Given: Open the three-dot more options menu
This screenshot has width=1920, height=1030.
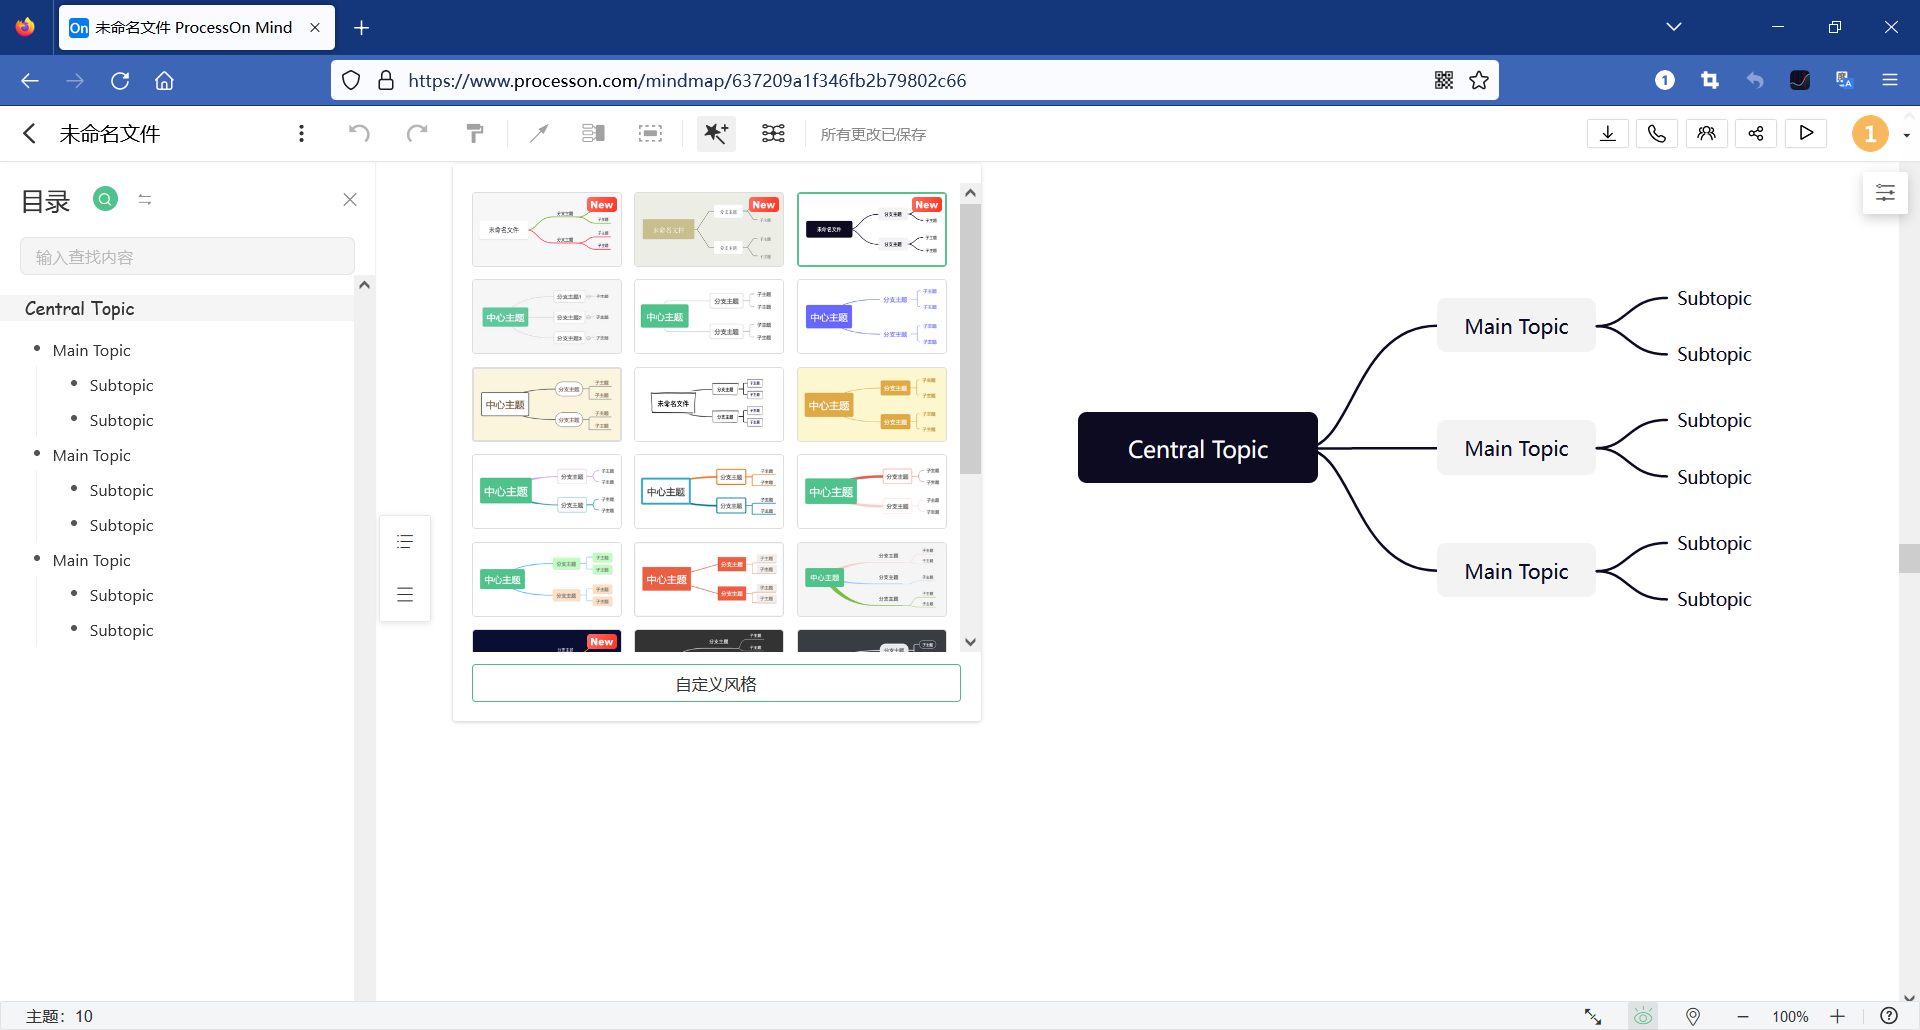Looking at the screenshot, I should point(301,133).
